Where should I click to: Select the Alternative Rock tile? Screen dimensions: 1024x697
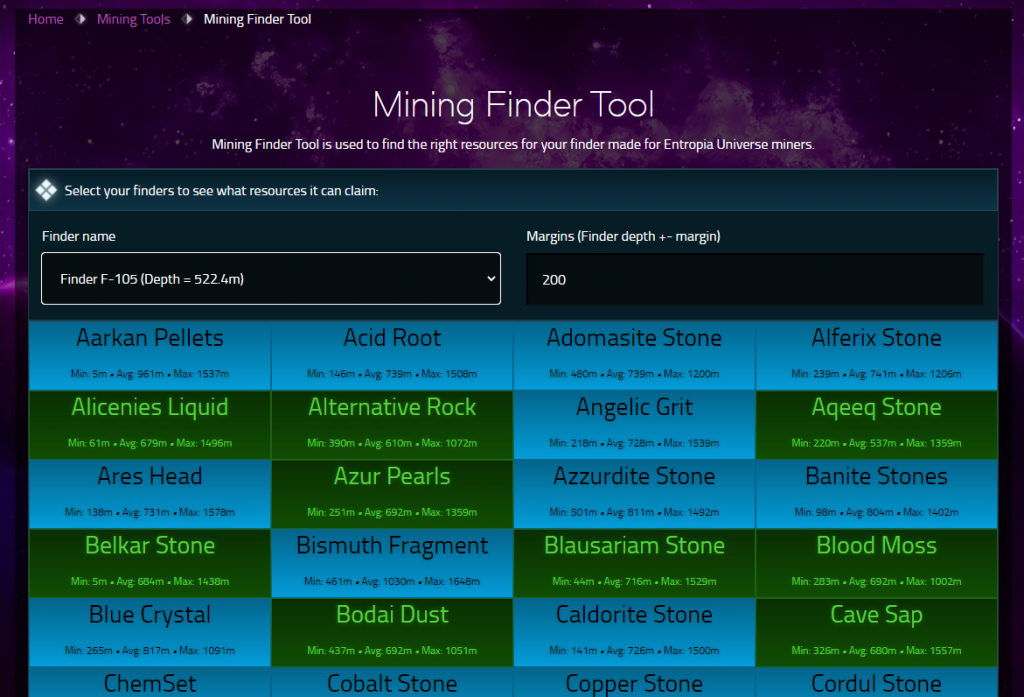(x=392, y=424)
